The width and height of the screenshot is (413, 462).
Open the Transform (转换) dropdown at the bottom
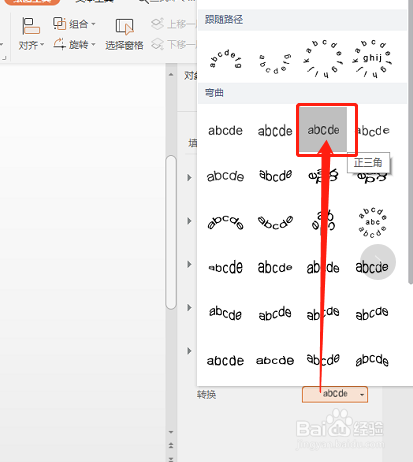click(x=335, y=394)
